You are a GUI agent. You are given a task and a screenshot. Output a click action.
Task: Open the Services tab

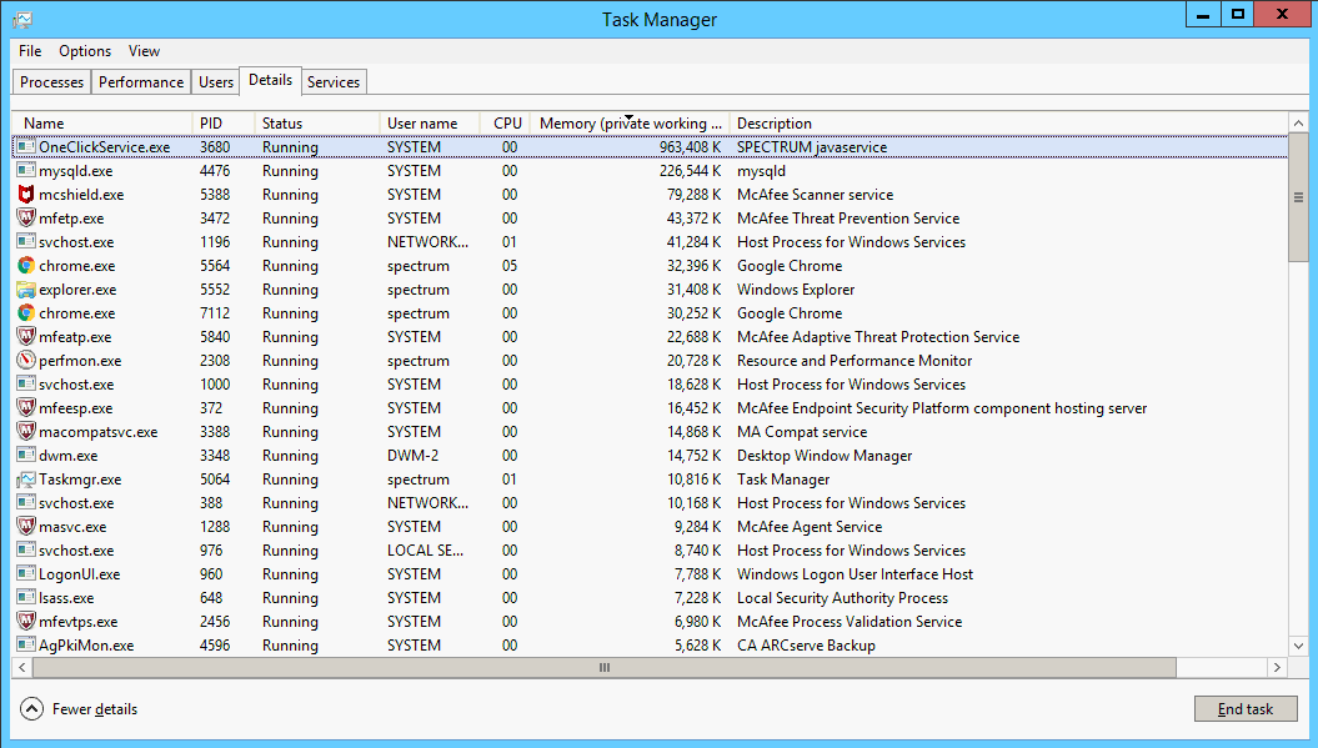tap(333, 82)
